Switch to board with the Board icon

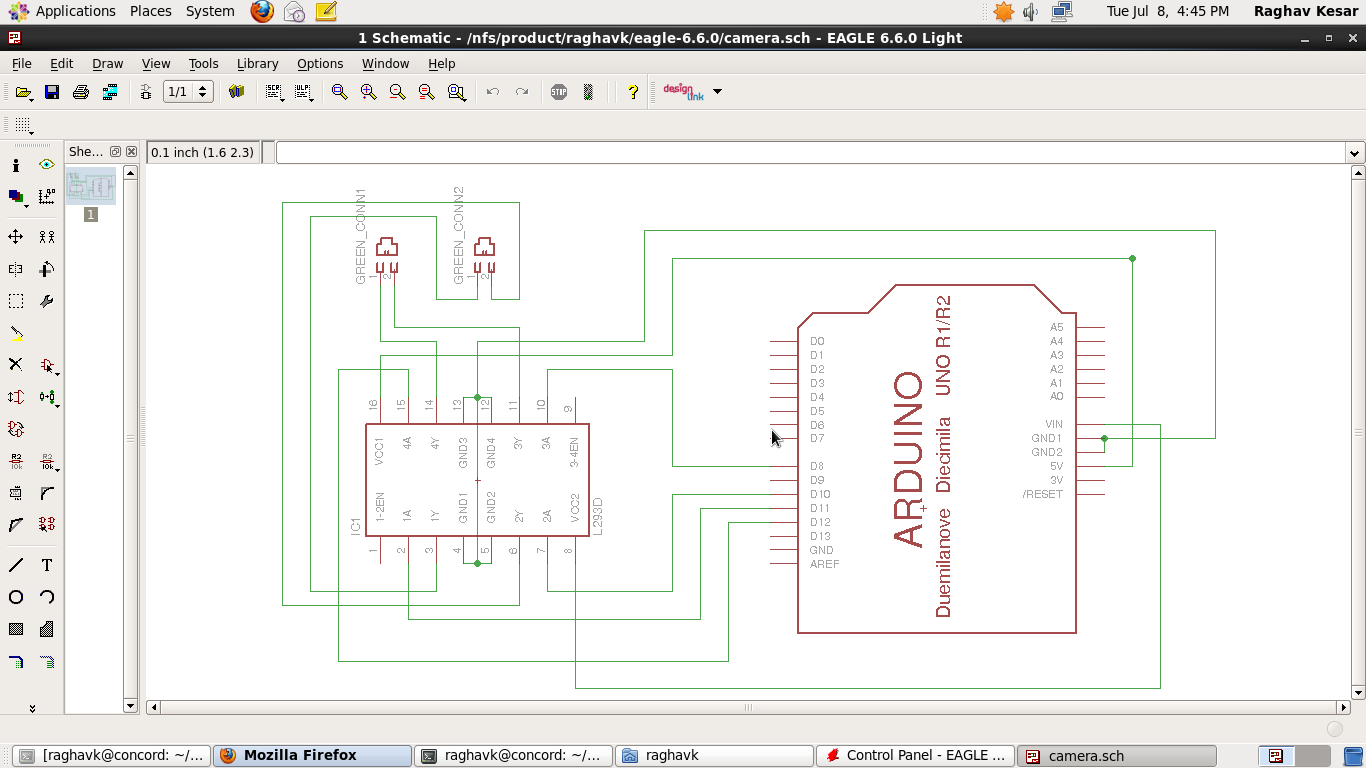tap(146, 92)
